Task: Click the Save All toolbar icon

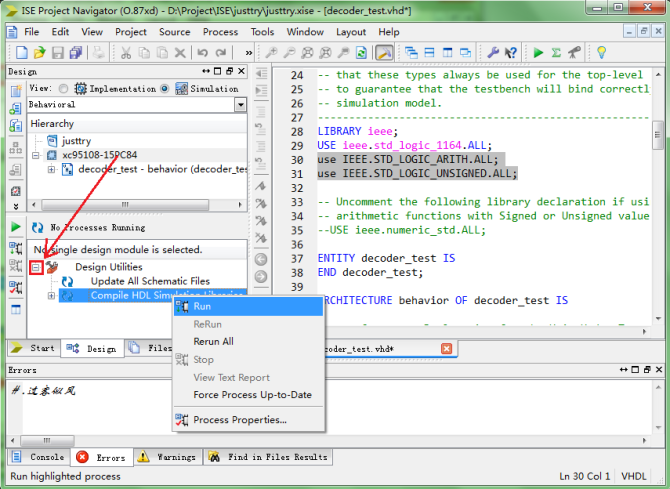Action: [76, 53]
